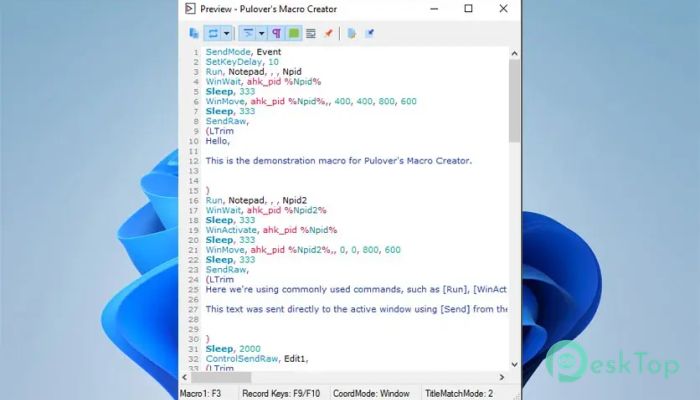Click the WinMove line with 0, 0, 800, 600
The image size is (700, 400).
coord(303,250)
